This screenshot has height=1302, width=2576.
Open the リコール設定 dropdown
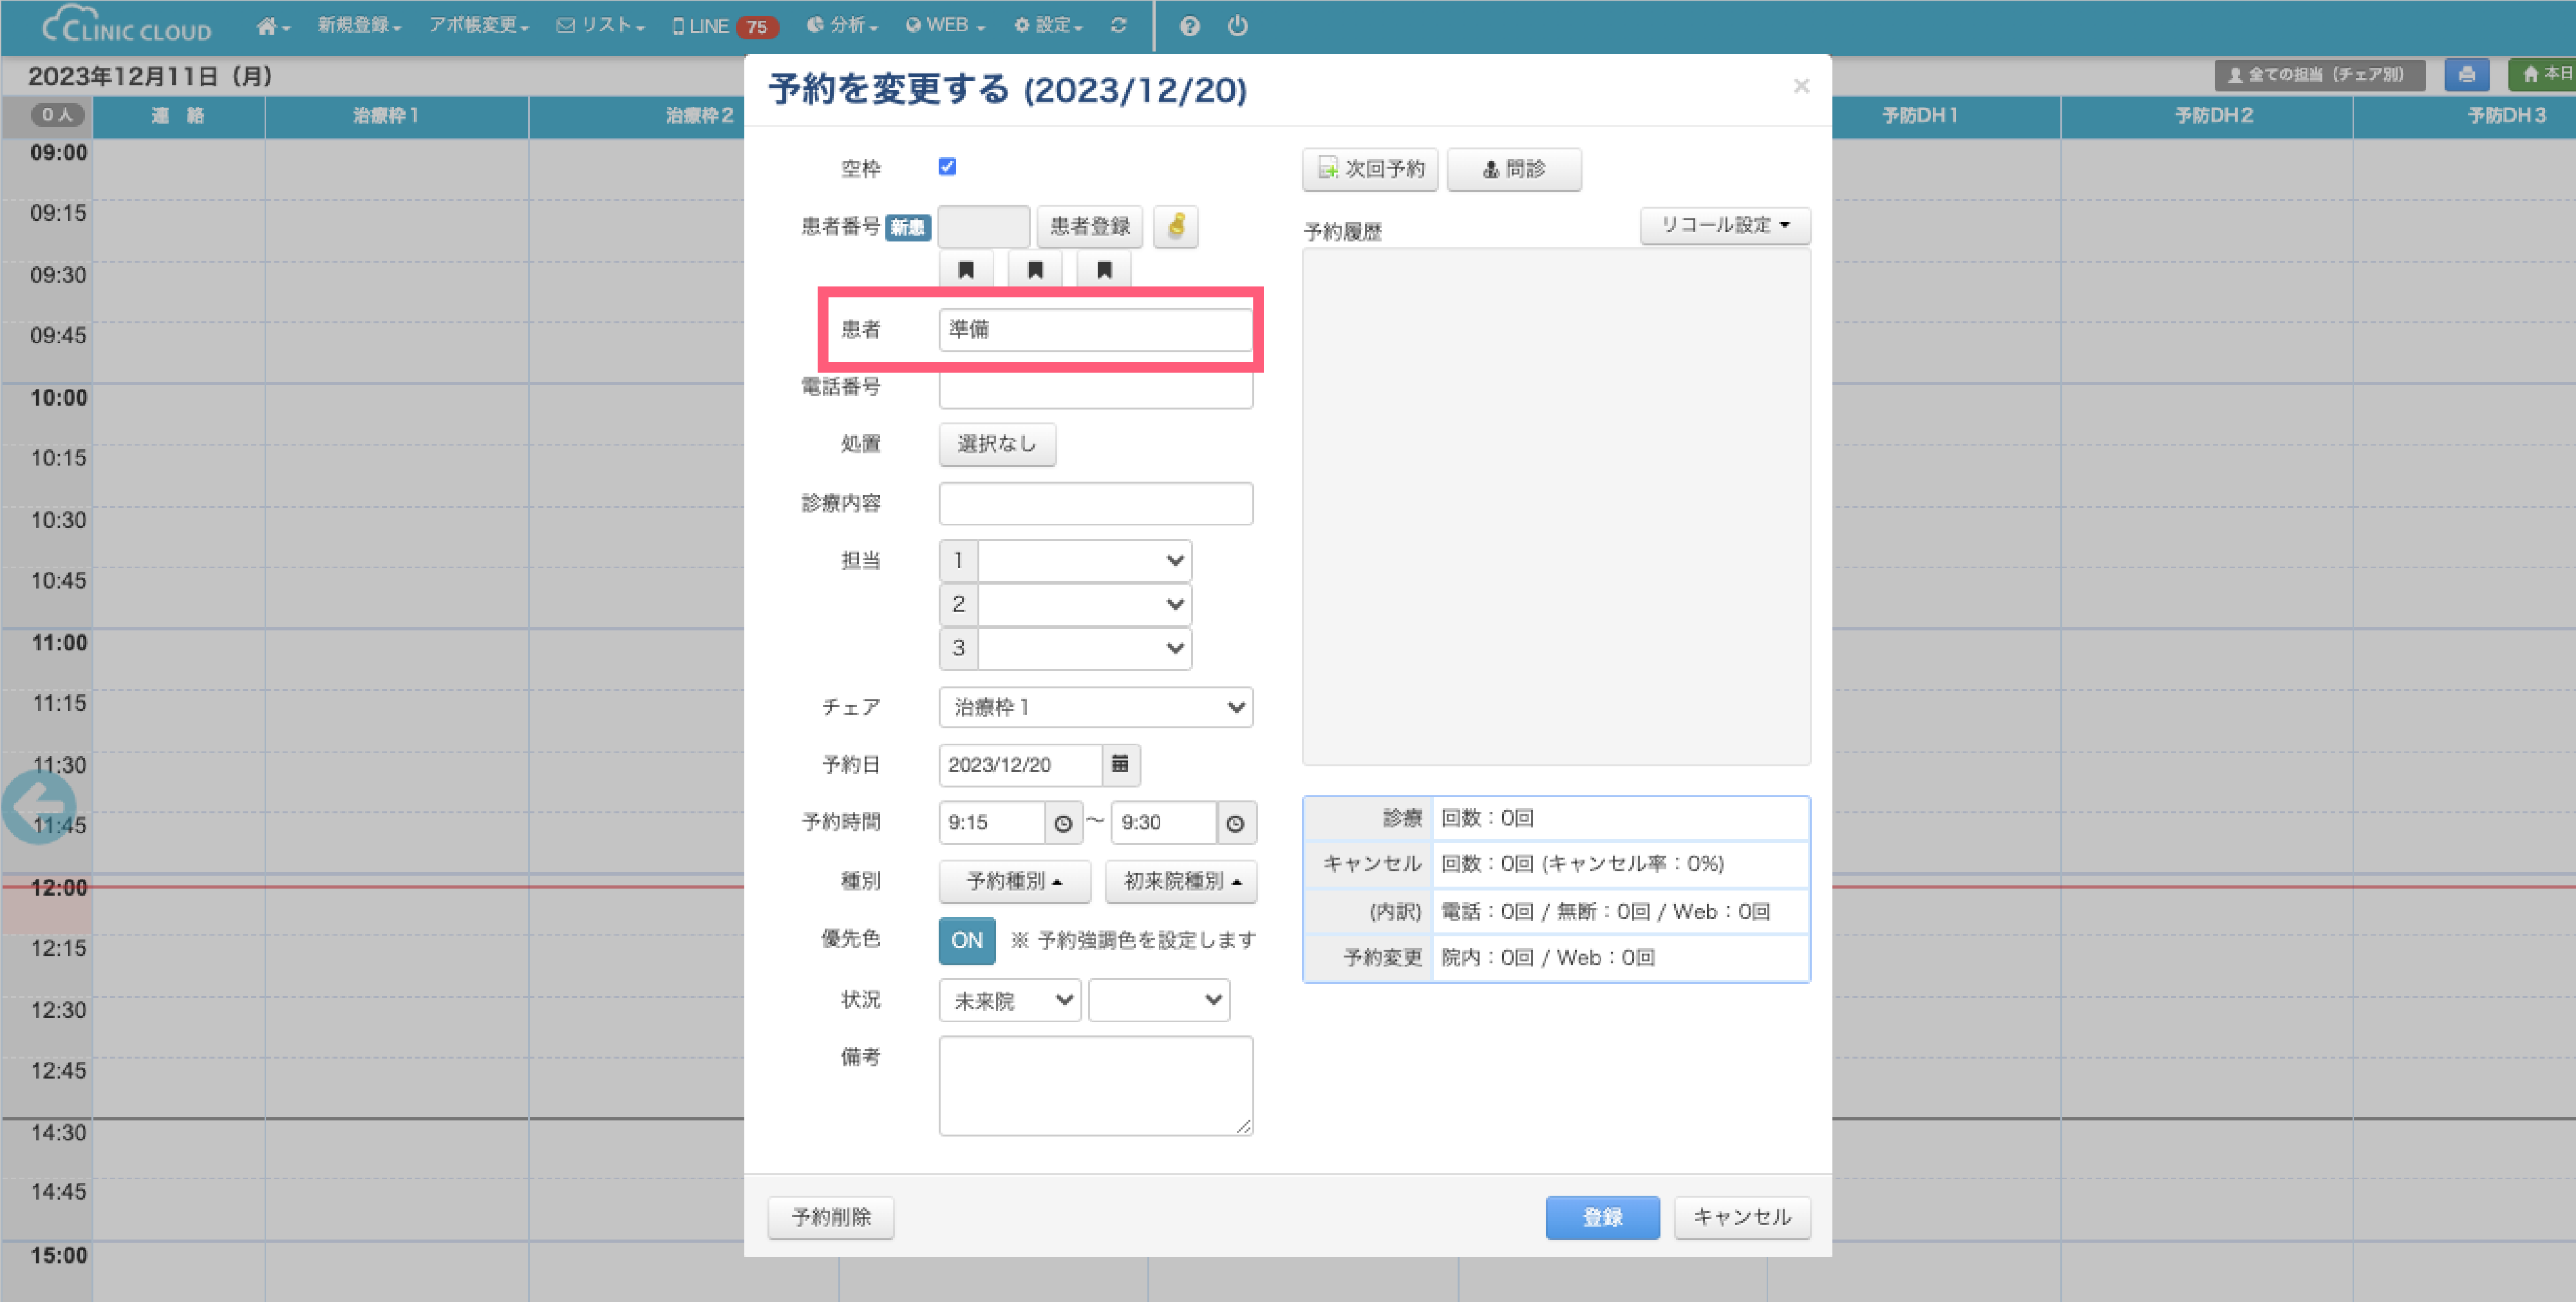(x=1725, y=225)
